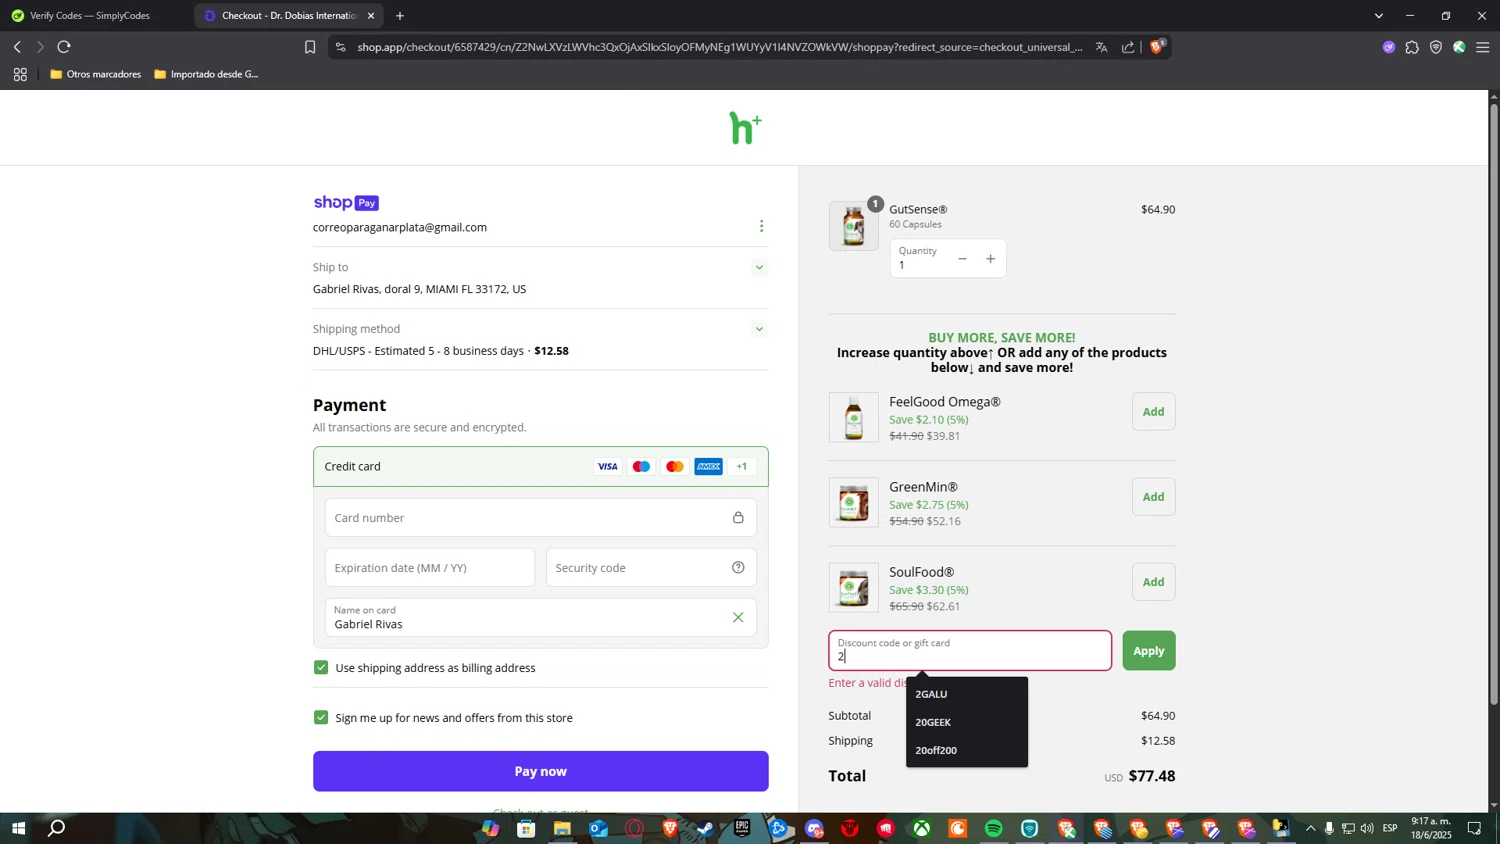
Task: Open the Importado desde G... bookmarks folder
Action: (207, 74)
